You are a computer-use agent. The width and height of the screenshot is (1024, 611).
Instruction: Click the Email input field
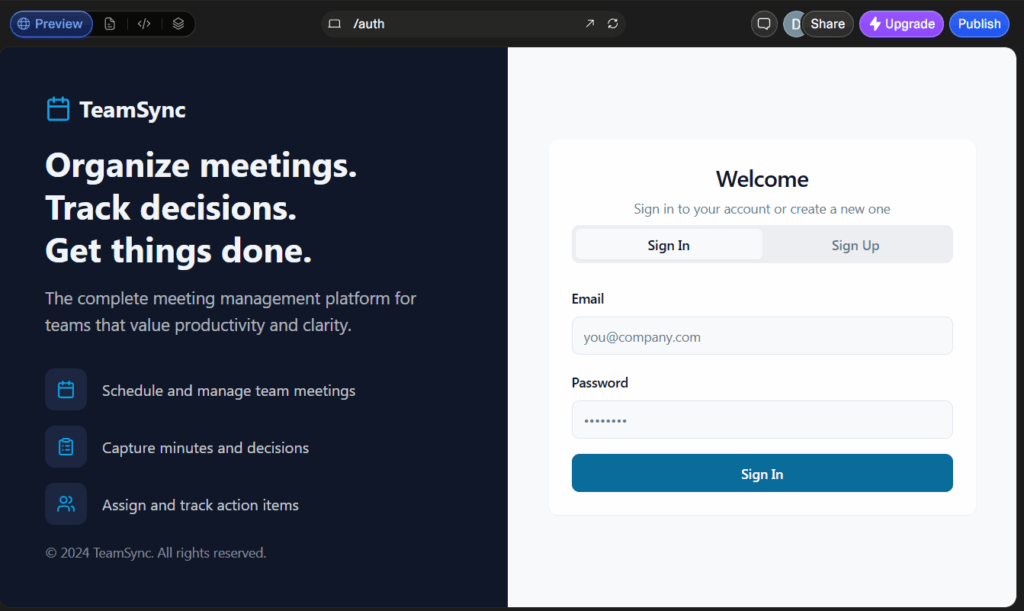pyautogui.click(x=762, y=336)
